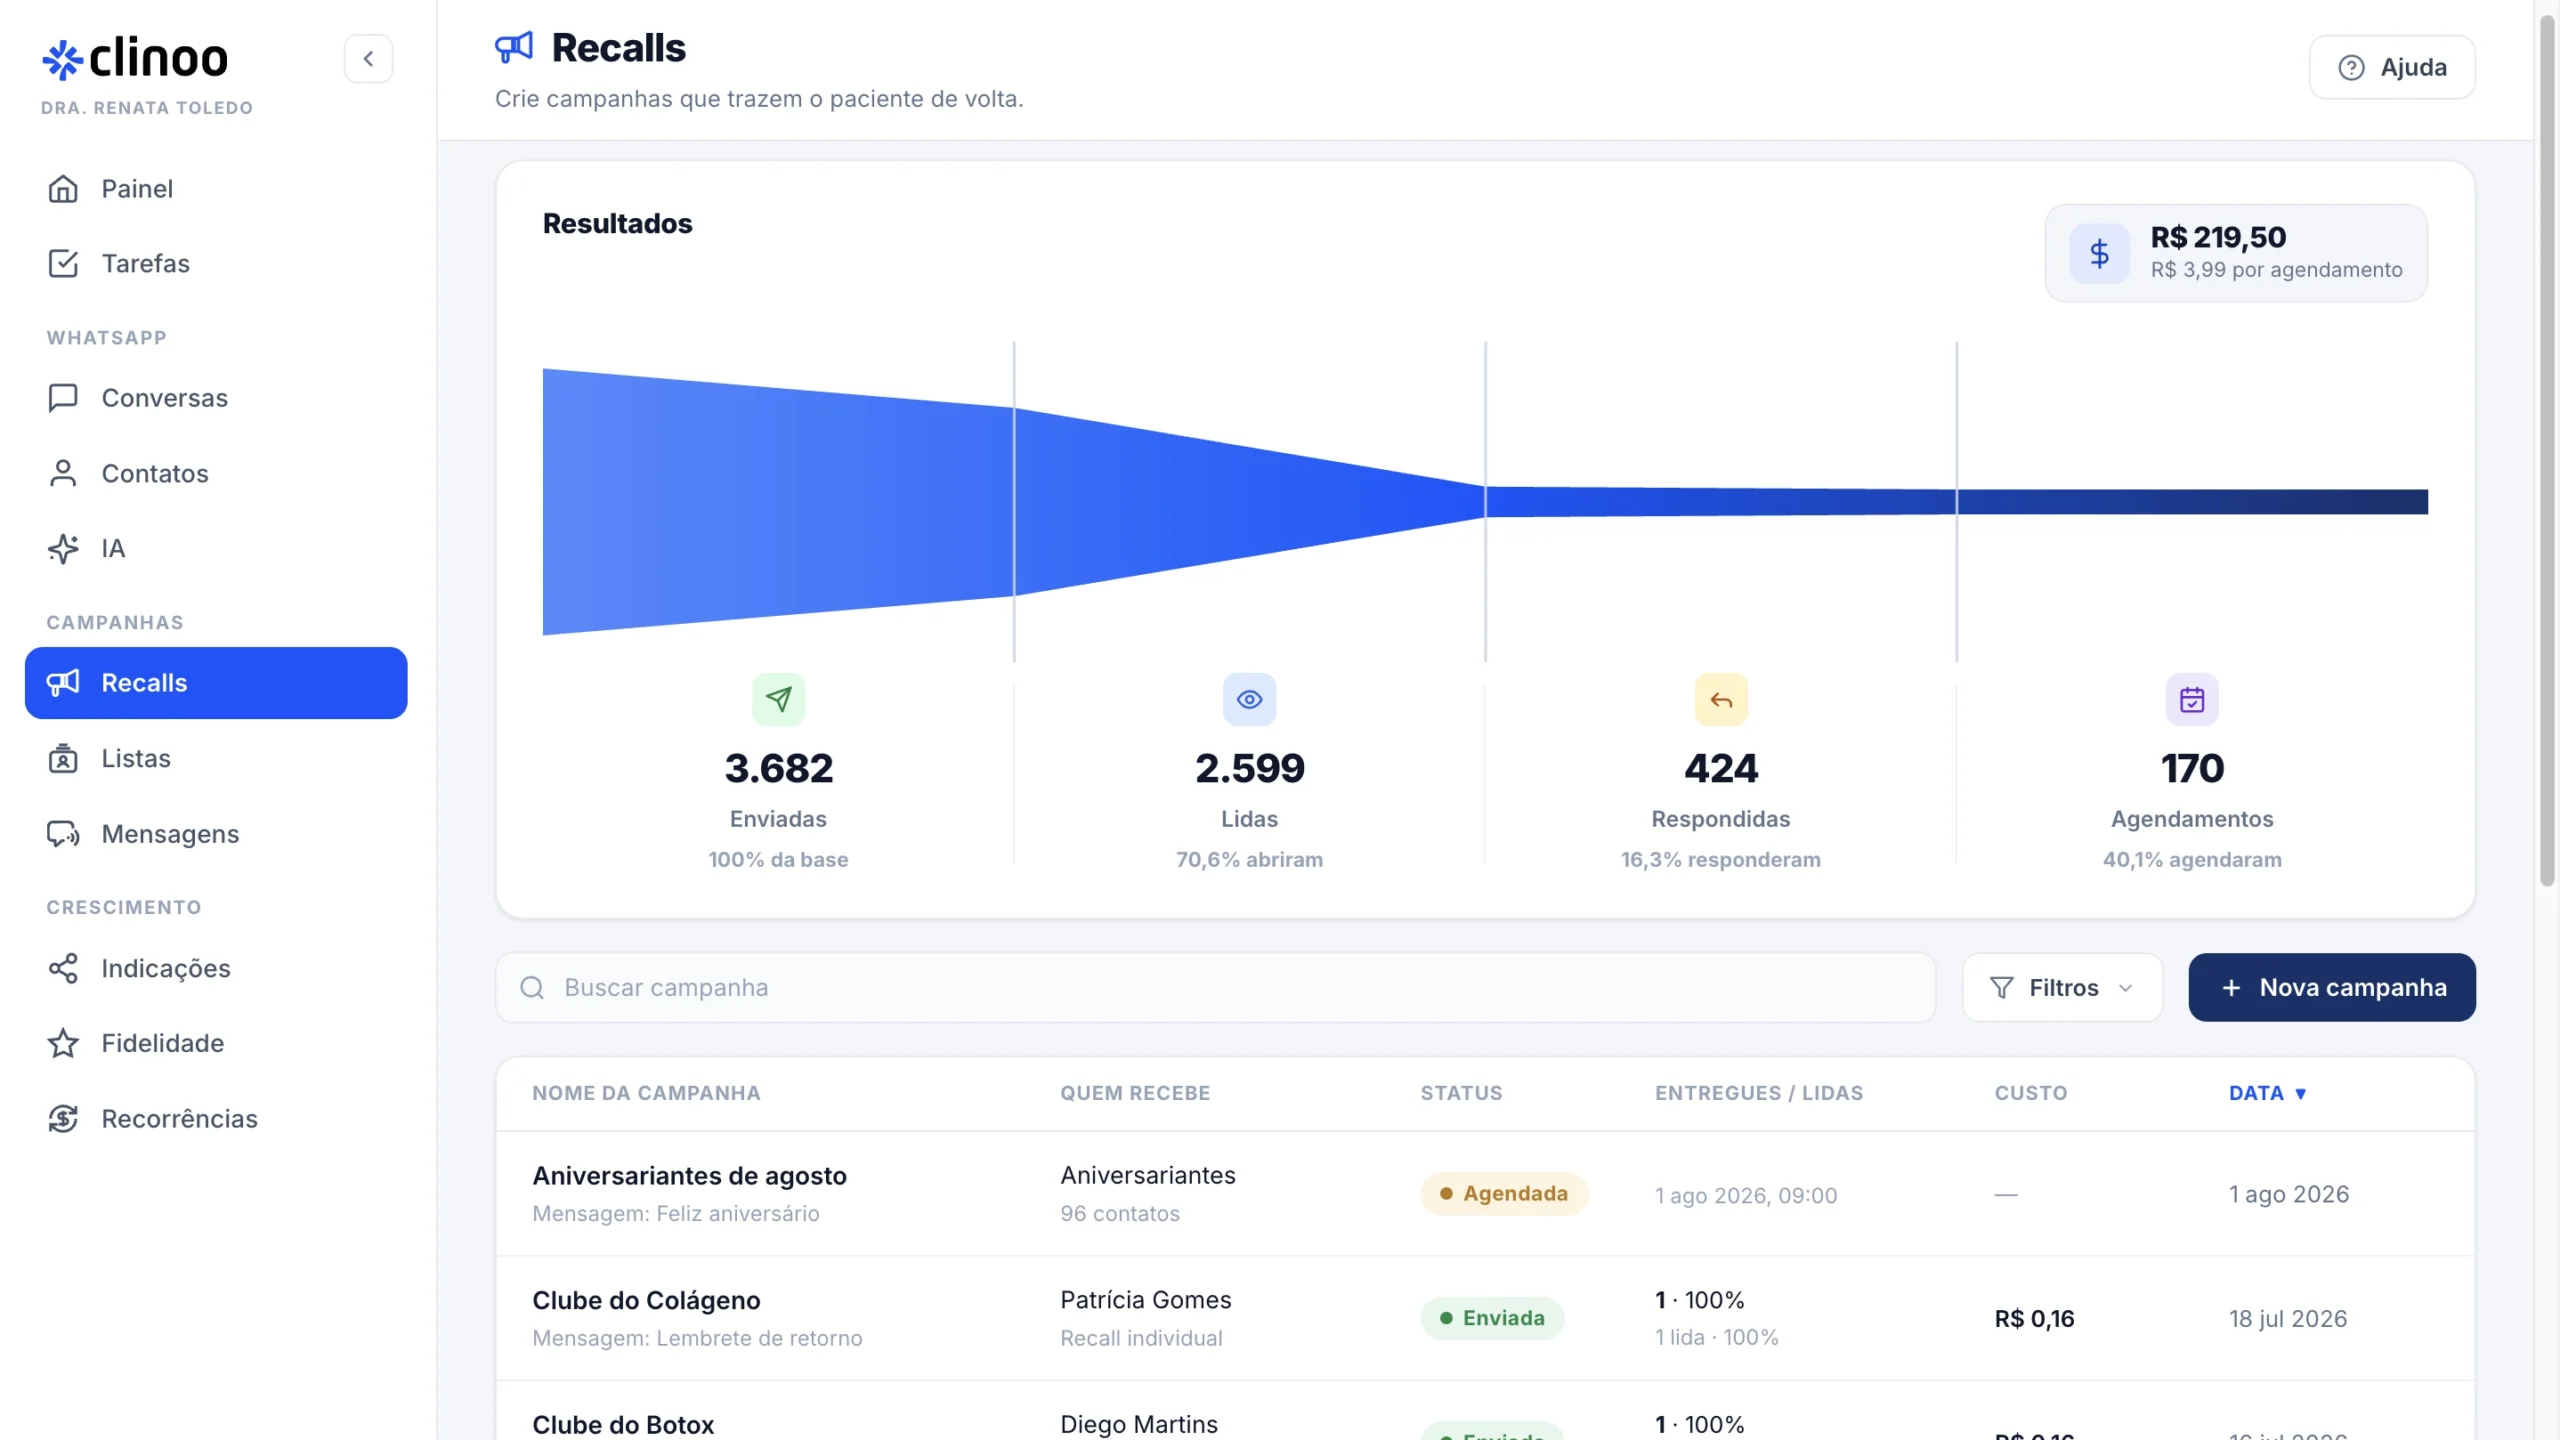Click the Lidas eye icon
This screenshot has width=2560, height=1440.
(x=1249, y=699)
